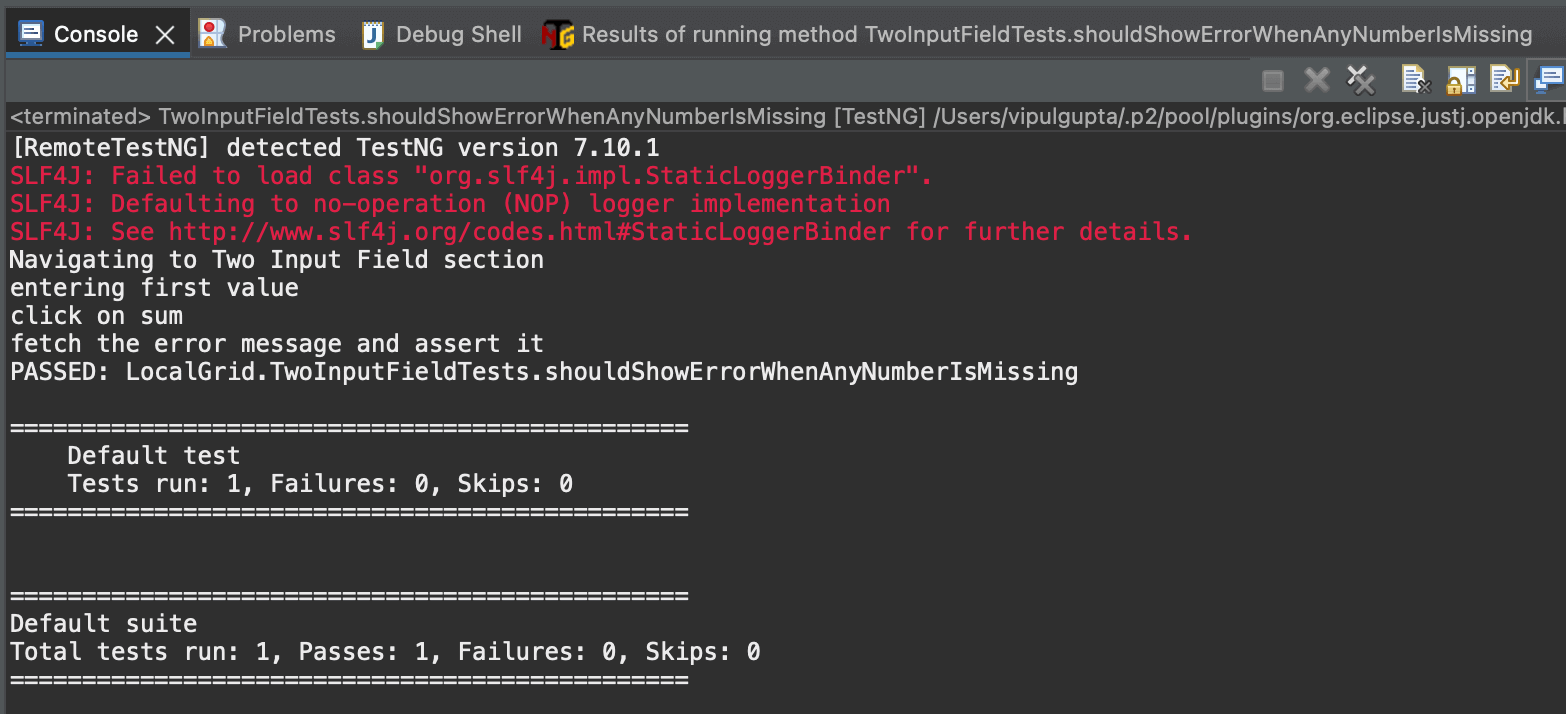Open the slf4j.org StaticLoggerBinder link
This screenshot has width=1566, height=714.
click(x=529, y=232)
